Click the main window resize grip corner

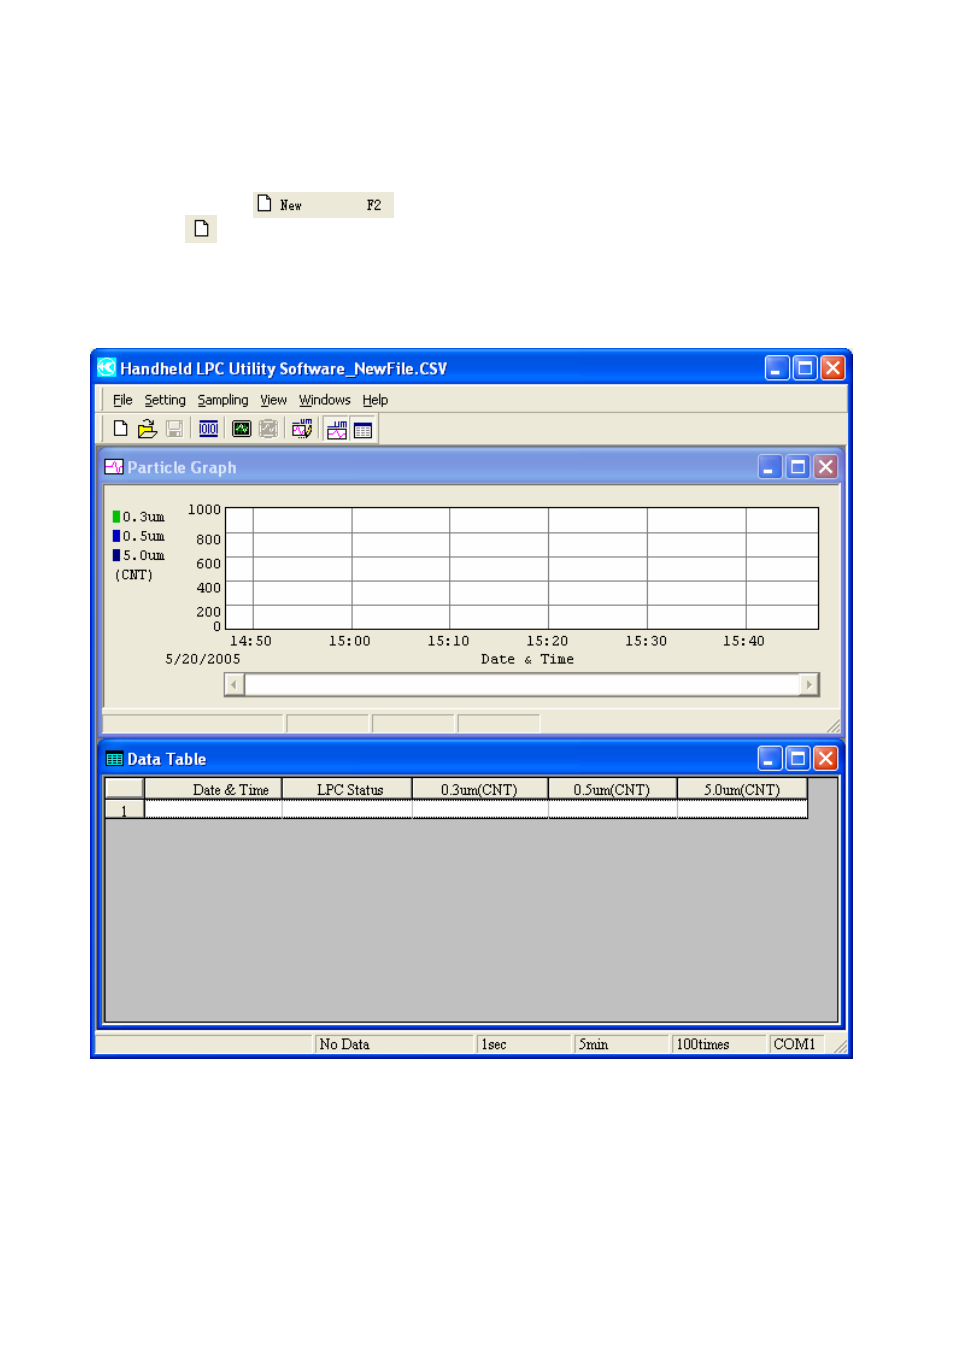pos(841,1047)
